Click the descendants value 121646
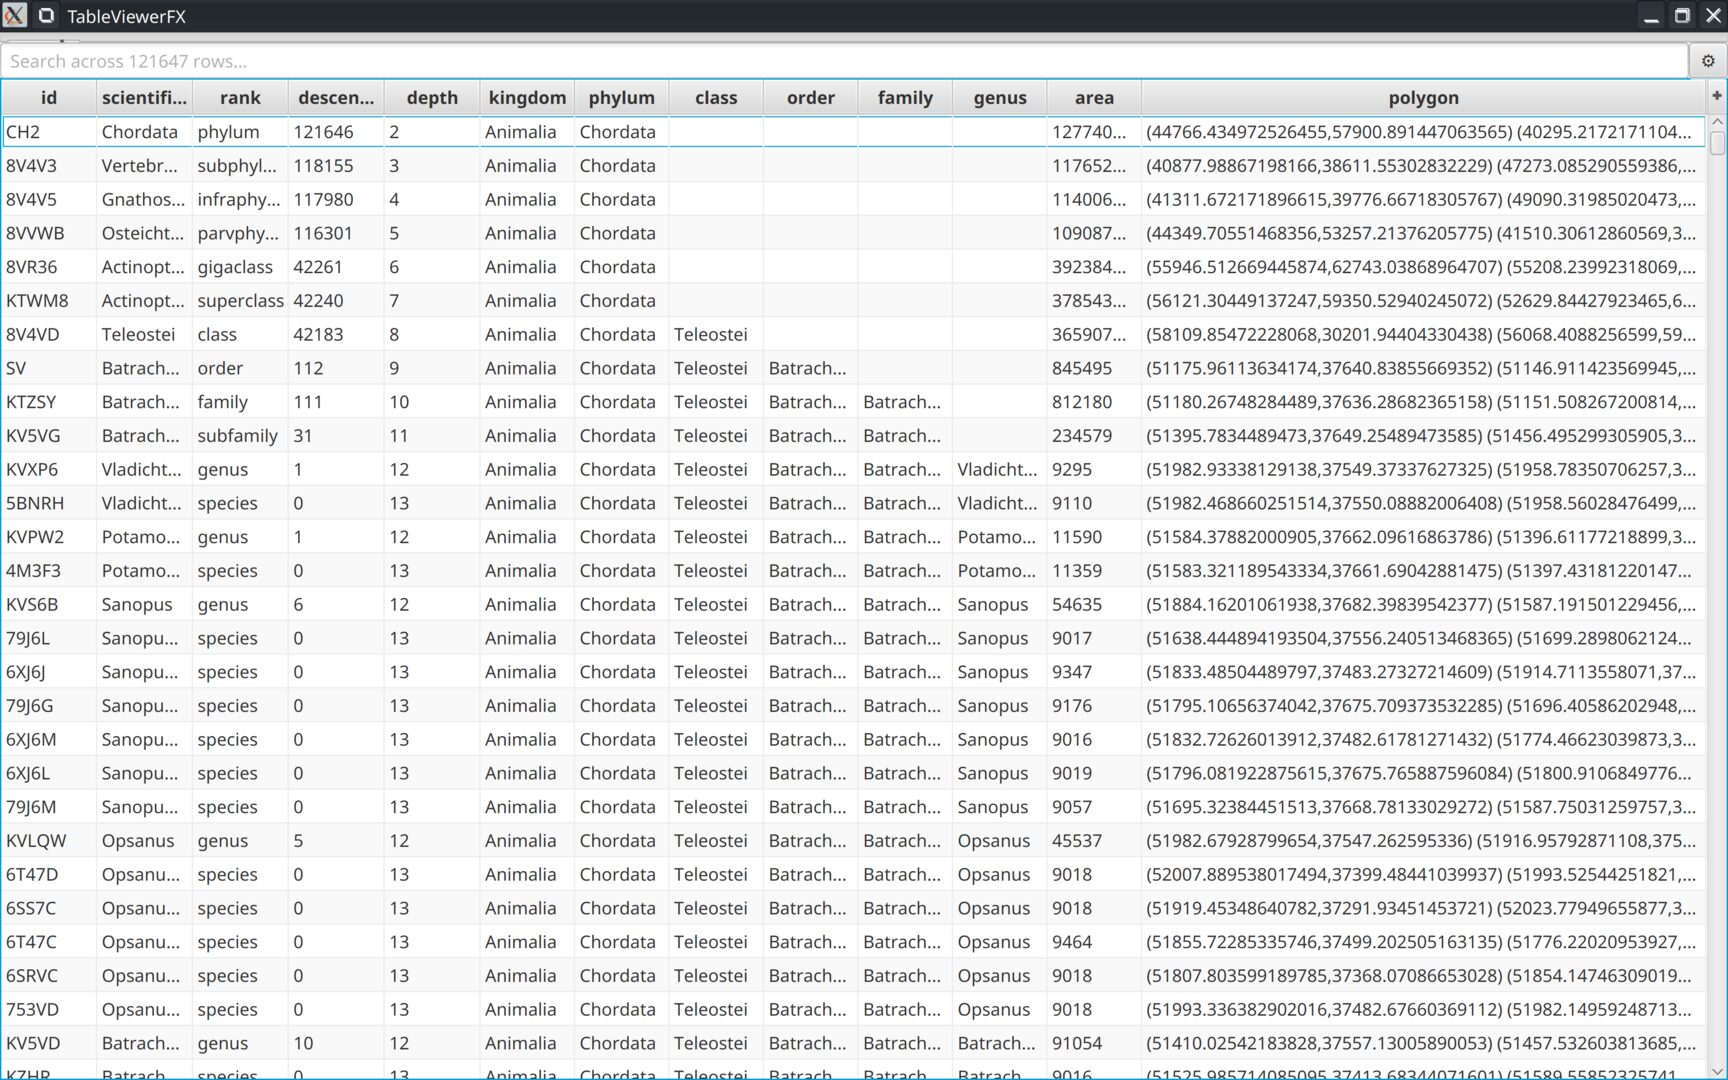 coord(336,132)
